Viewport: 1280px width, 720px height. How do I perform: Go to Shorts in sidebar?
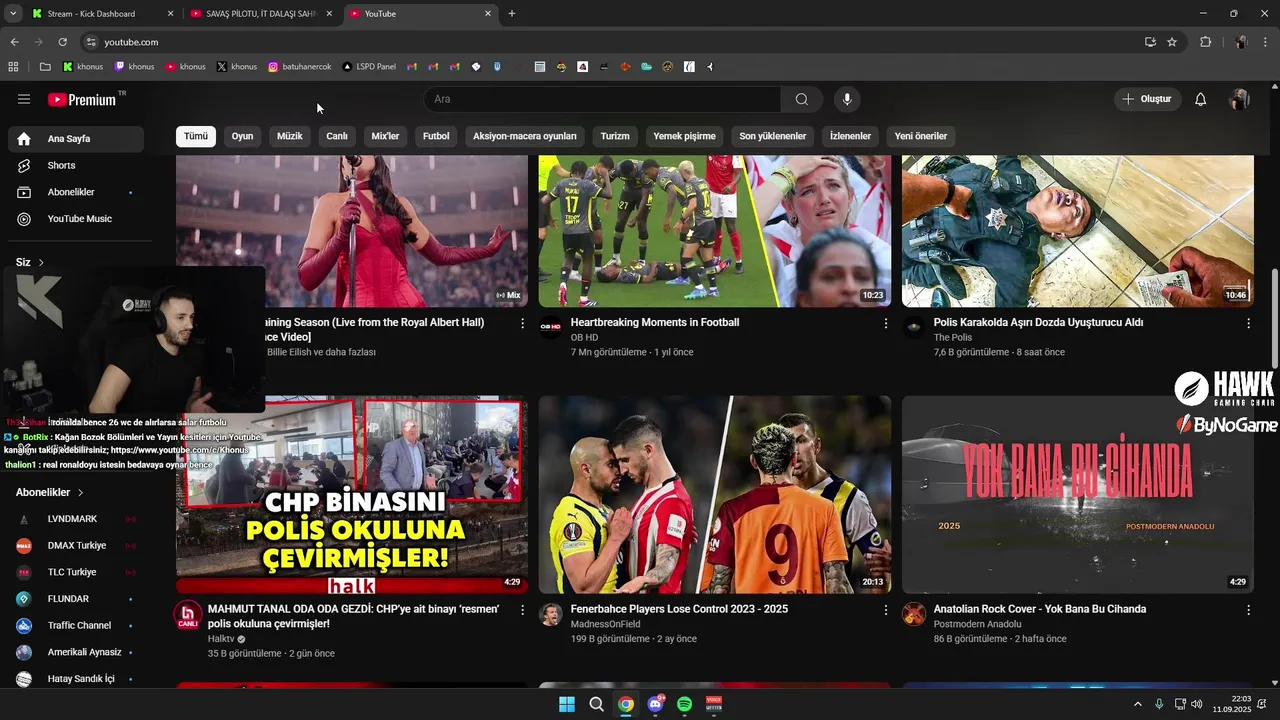click(75, 165)
